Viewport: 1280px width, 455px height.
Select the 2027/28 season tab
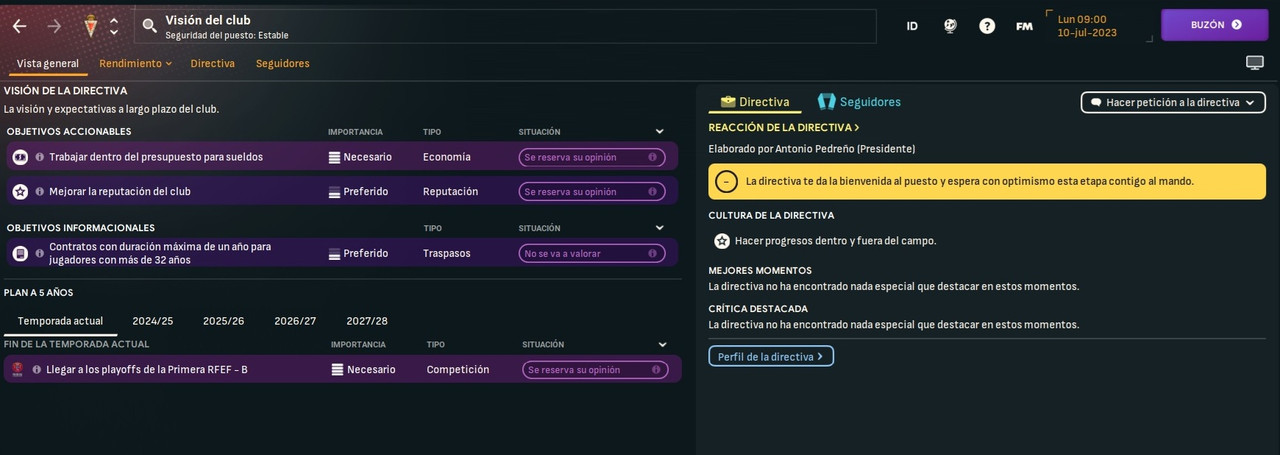[367, 321]
